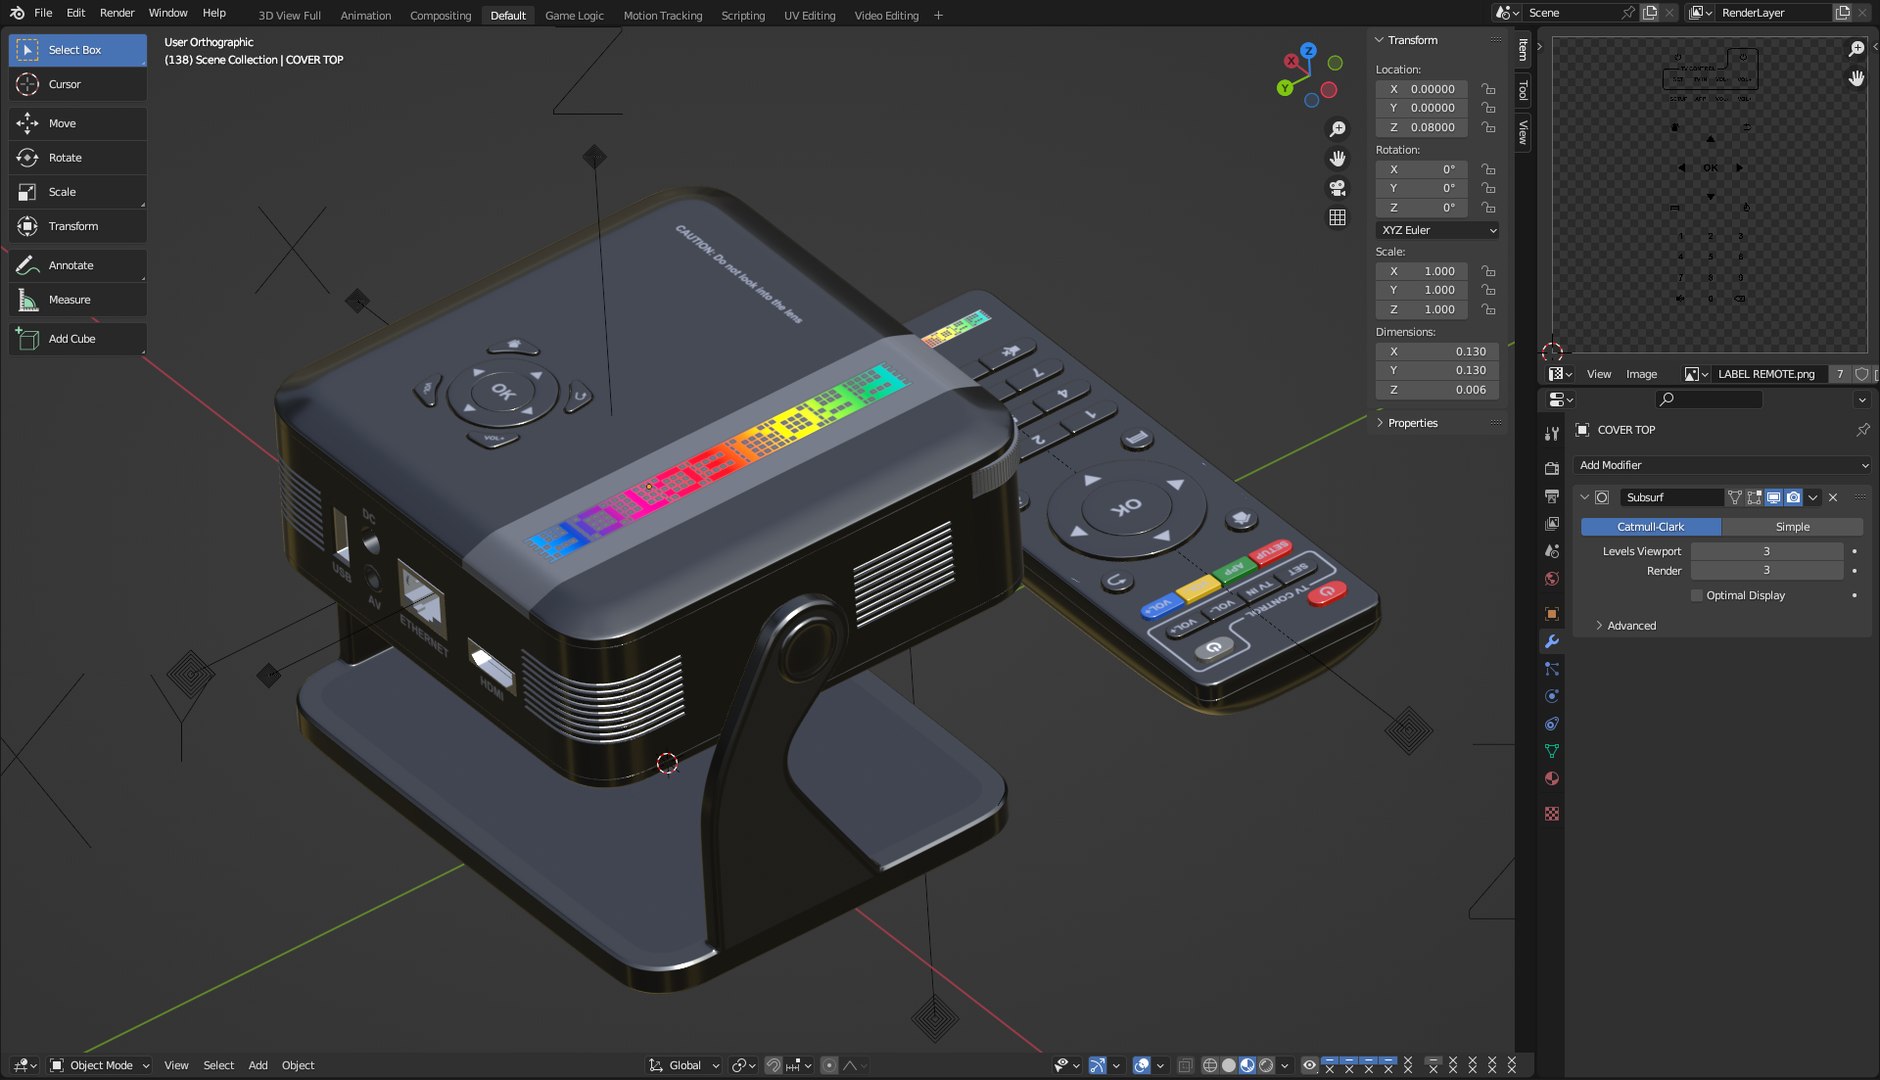Toggle Subsurf show in edit mode

point(1754,497)
